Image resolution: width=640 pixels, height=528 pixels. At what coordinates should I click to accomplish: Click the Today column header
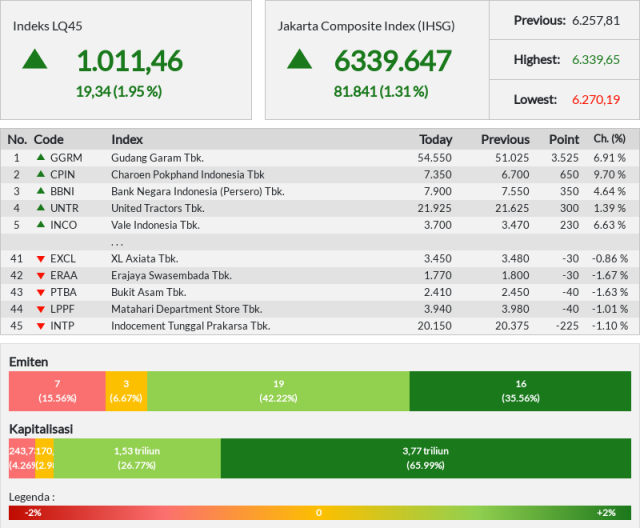pyautogui.click(x=436, y=140)
